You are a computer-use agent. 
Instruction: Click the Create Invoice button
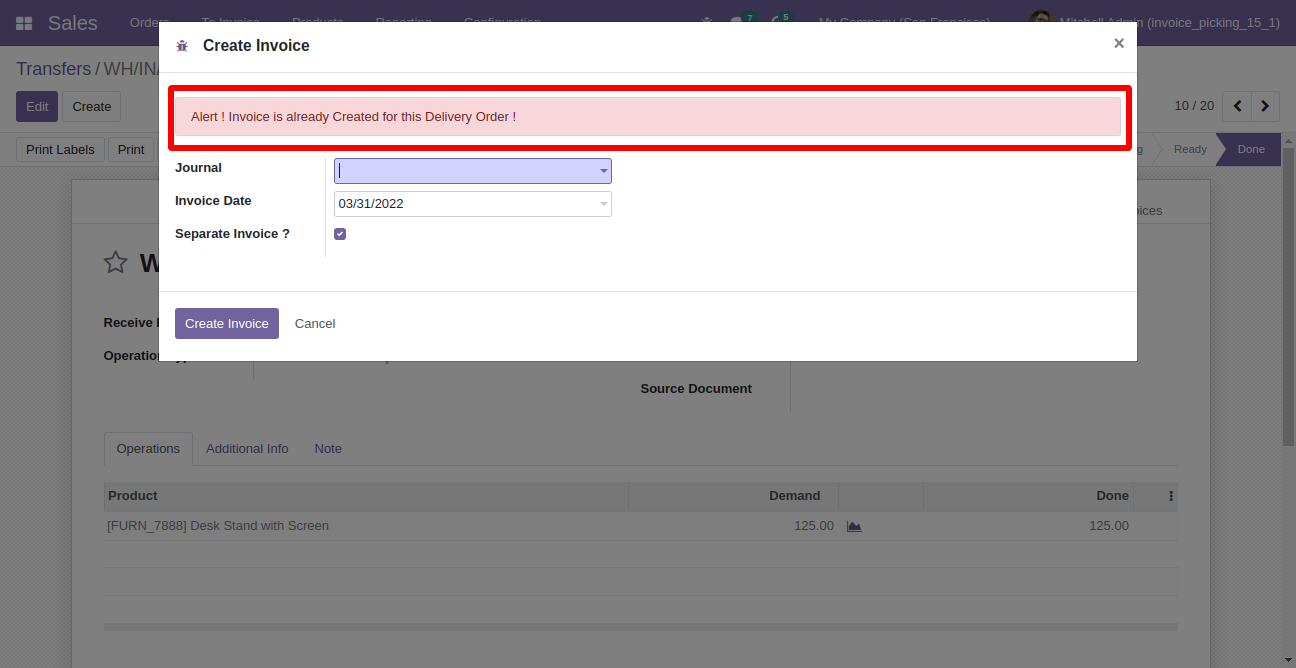point(227,324)
